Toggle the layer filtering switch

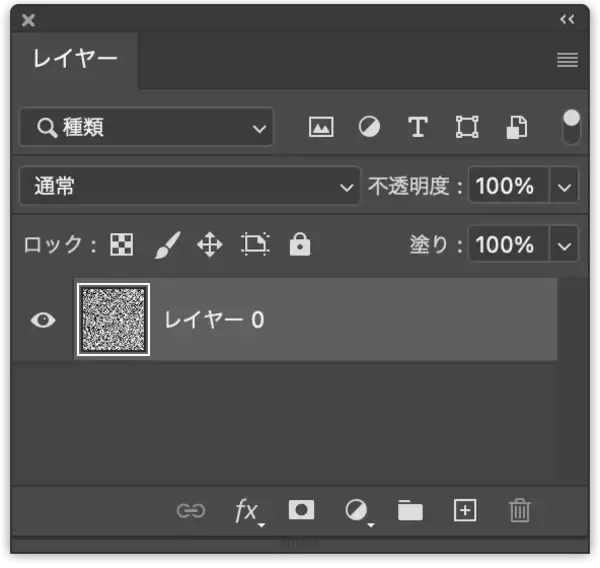click(x=571, y=126)
